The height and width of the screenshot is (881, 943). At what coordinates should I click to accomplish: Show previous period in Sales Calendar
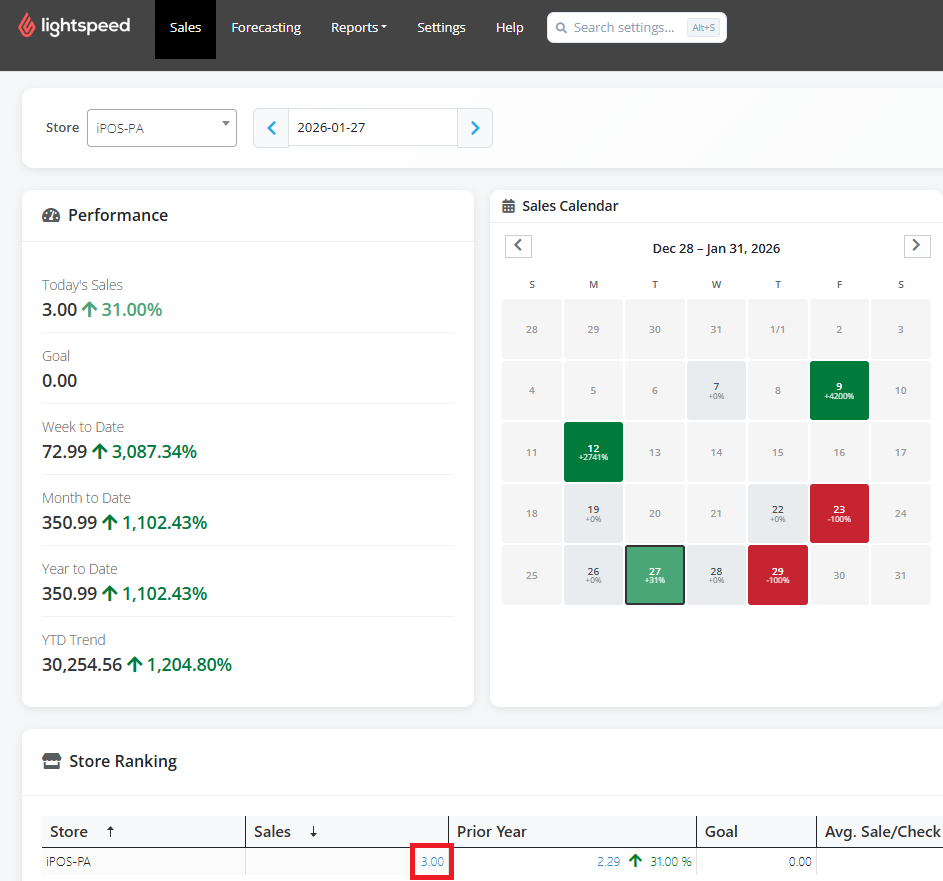click(x=518, y=246)
